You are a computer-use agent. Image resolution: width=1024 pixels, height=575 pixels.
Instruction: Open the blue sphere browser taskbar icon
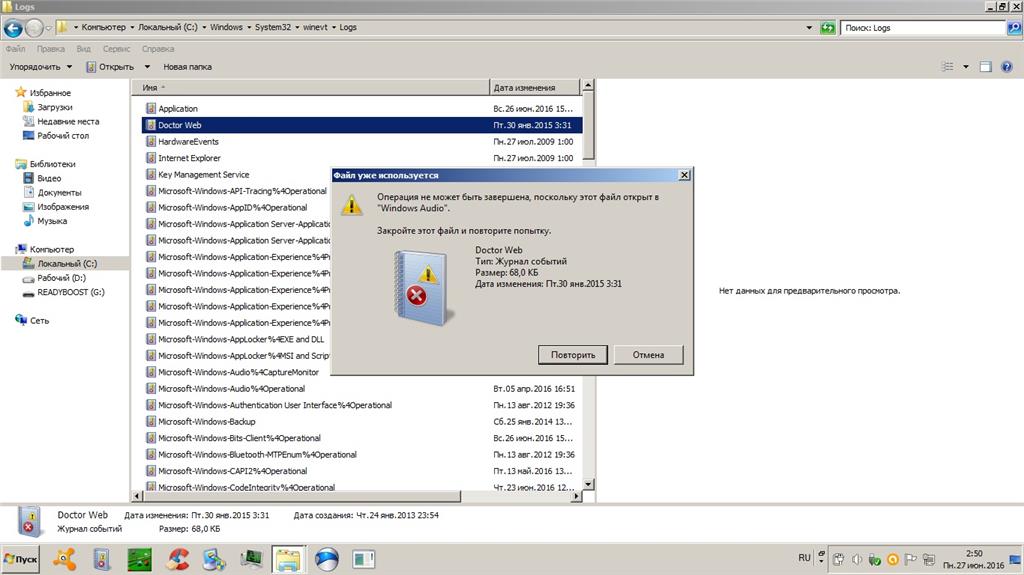point(327,559)
